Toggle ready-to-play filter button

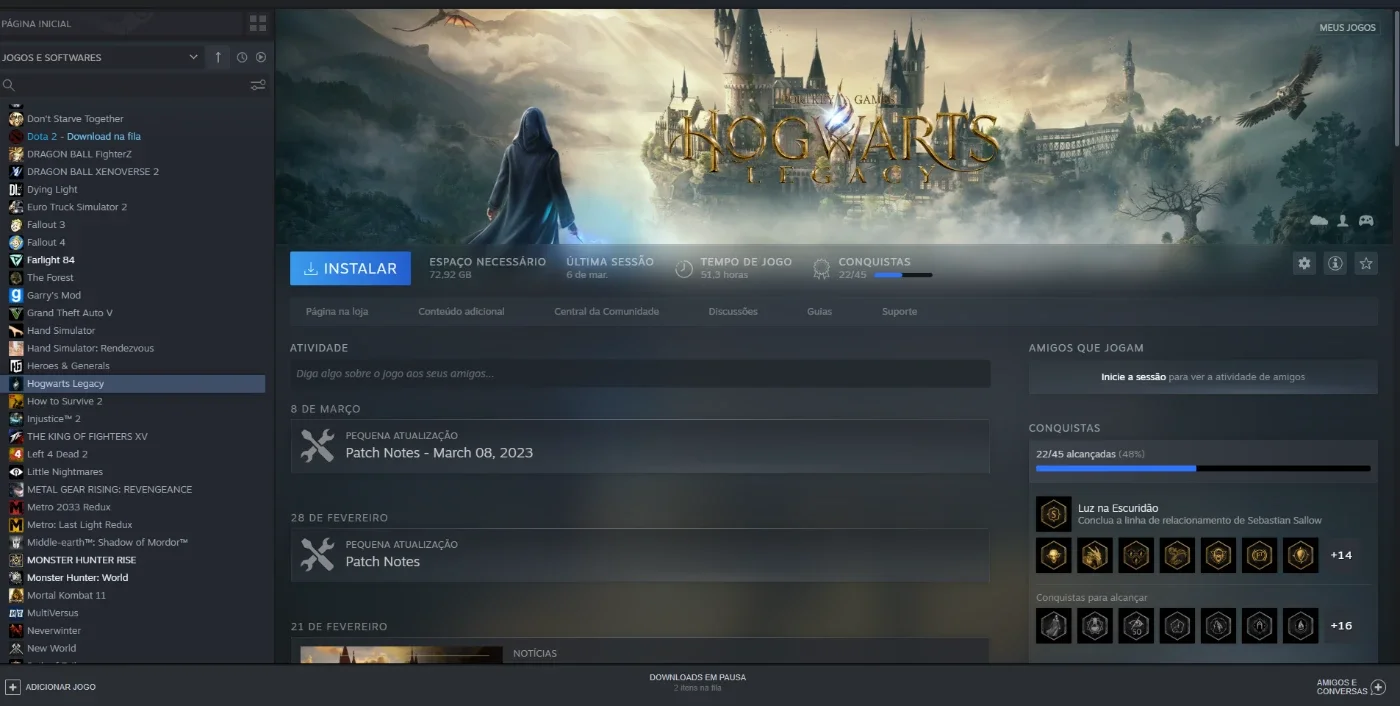261,57
